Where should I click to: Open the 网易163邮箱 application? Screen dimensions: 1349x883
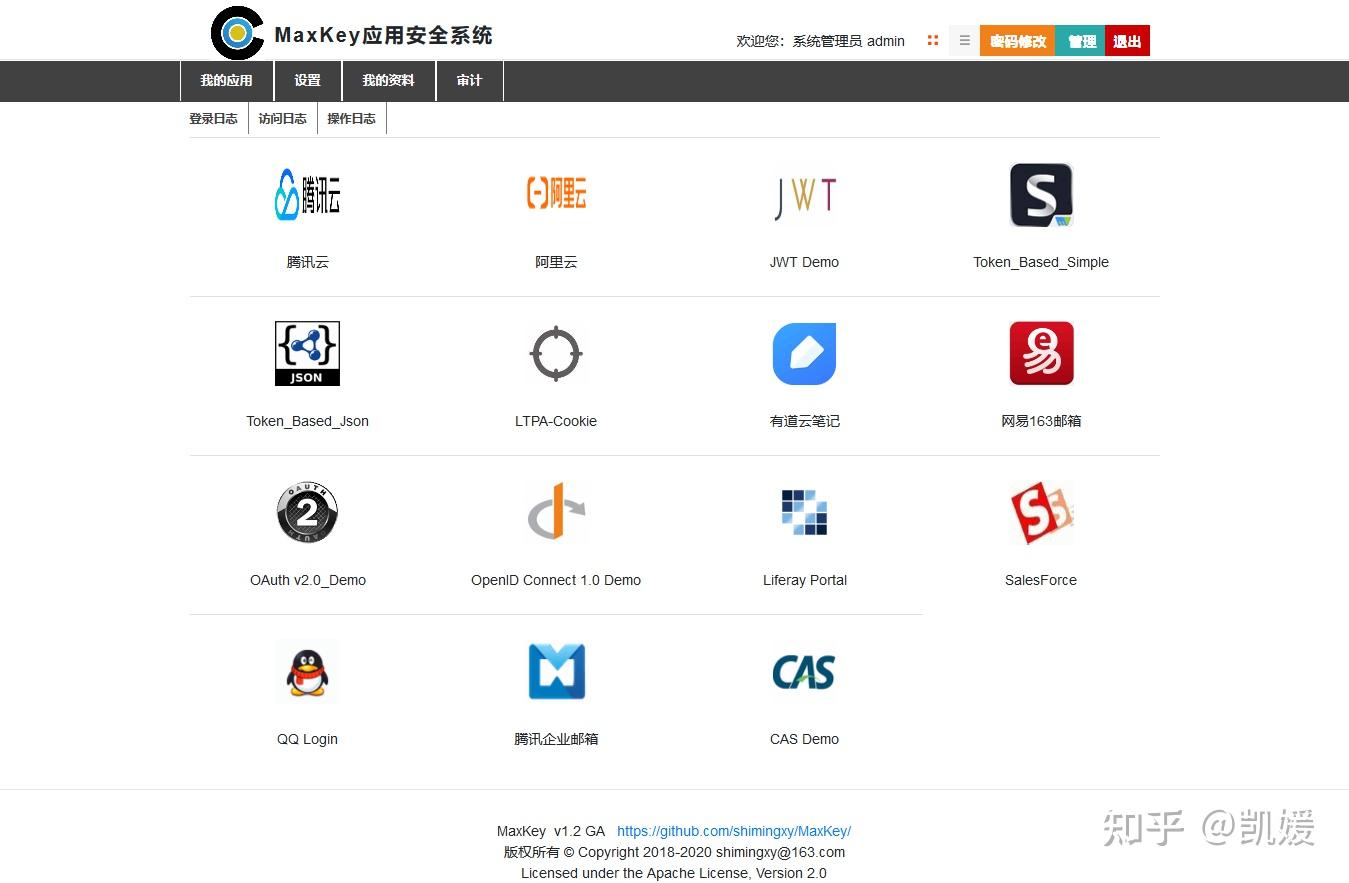(x=1041, y=353)
